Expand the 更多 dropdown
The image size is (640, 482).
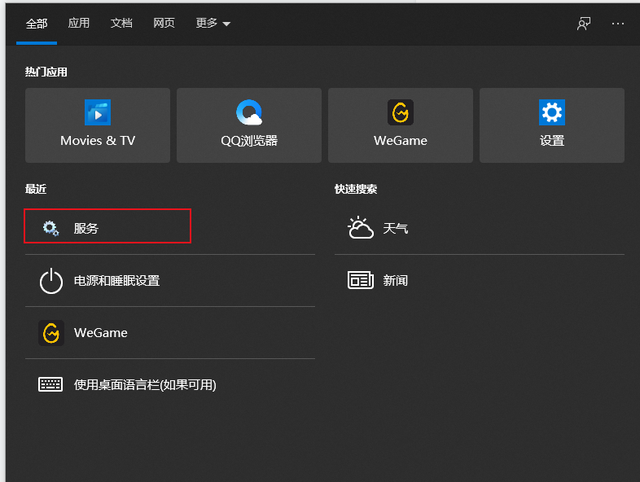213,23
